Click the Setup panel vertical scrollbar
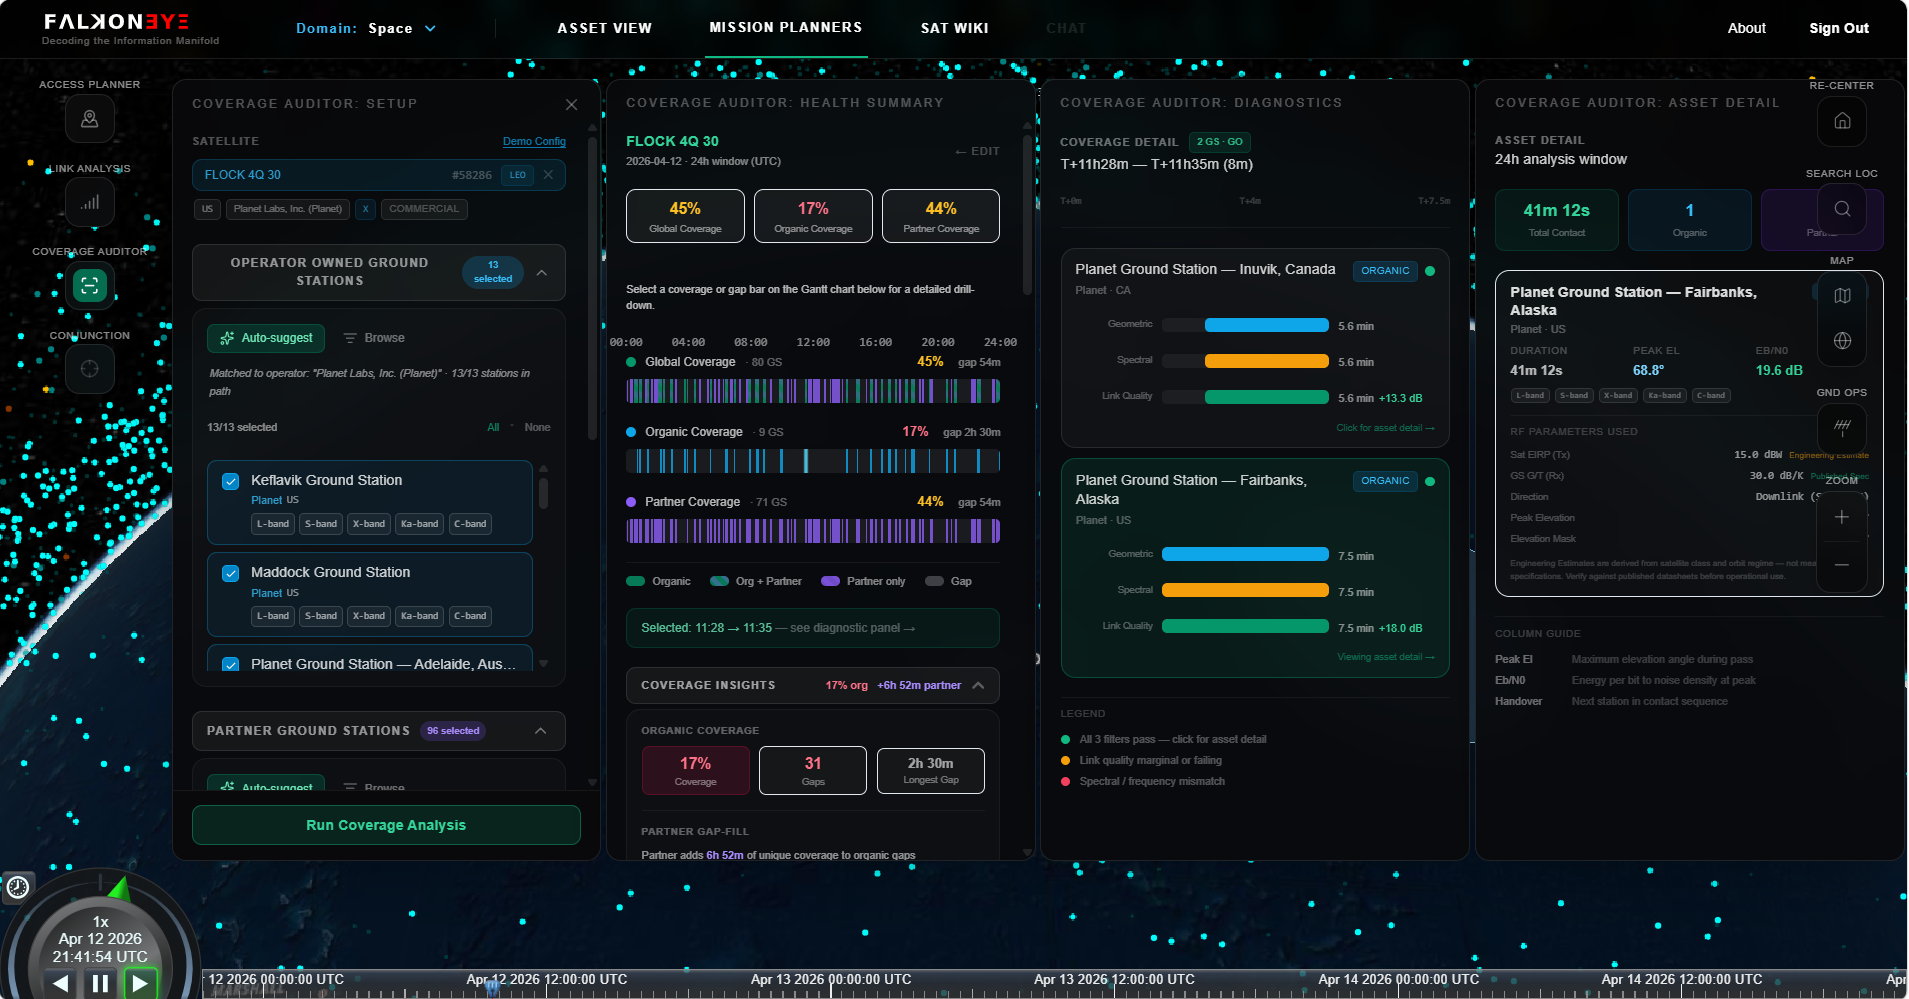 coord(592,290)
